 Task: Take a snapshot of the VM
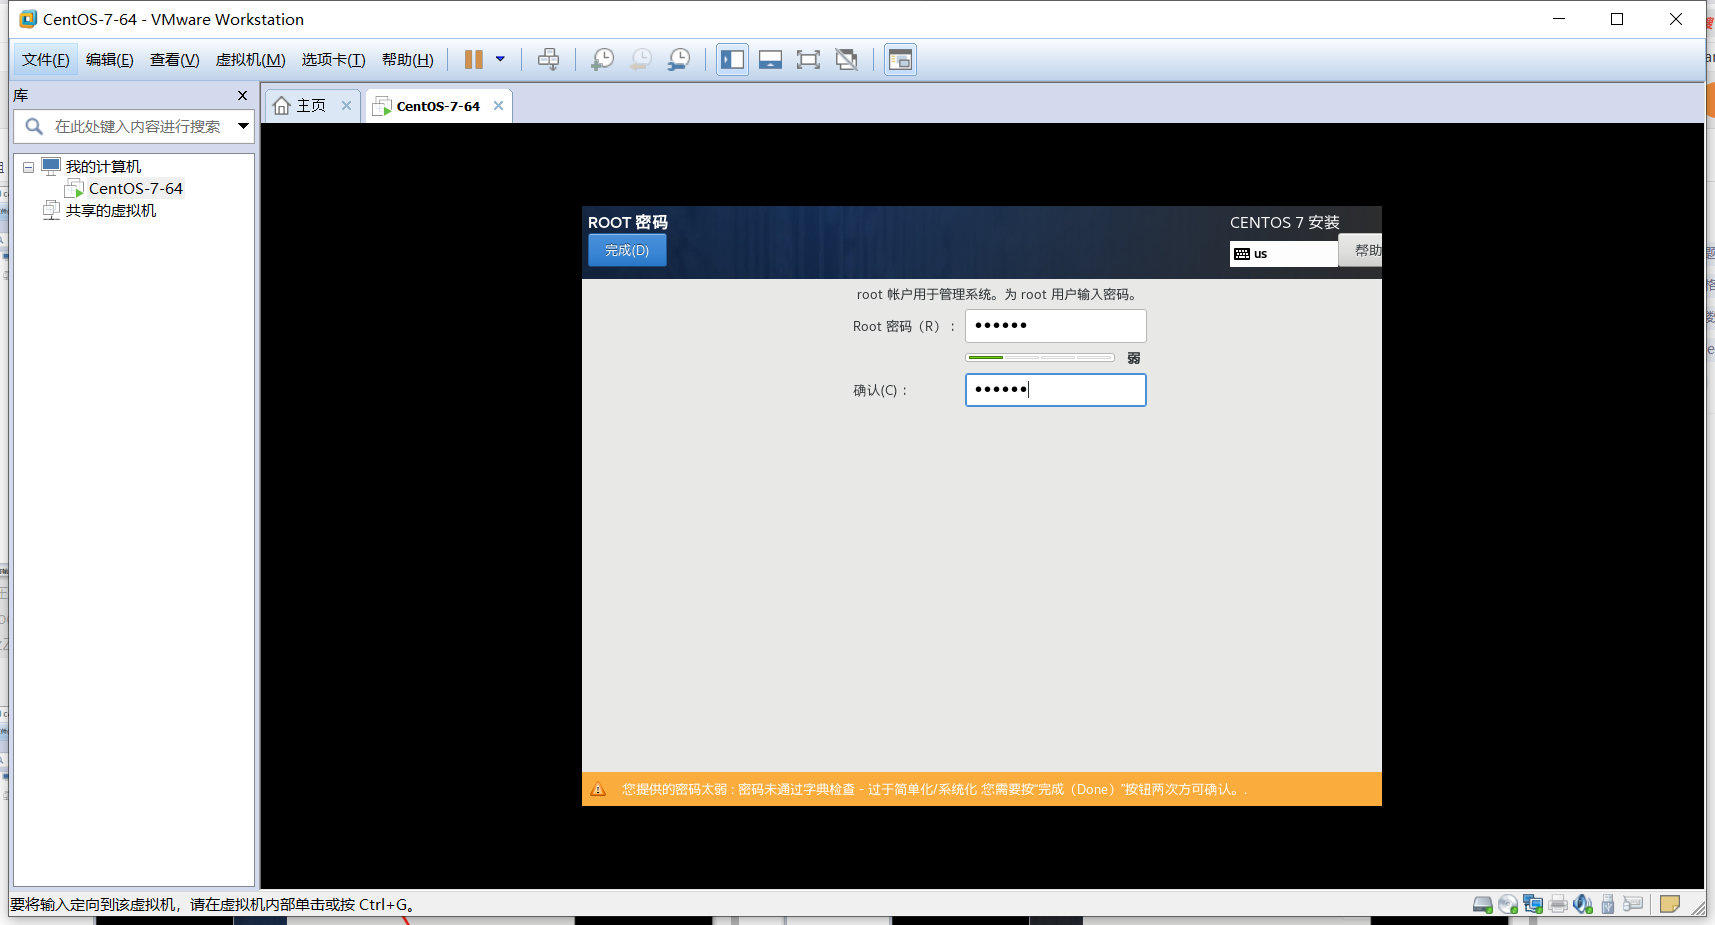[x=602, y=60]
